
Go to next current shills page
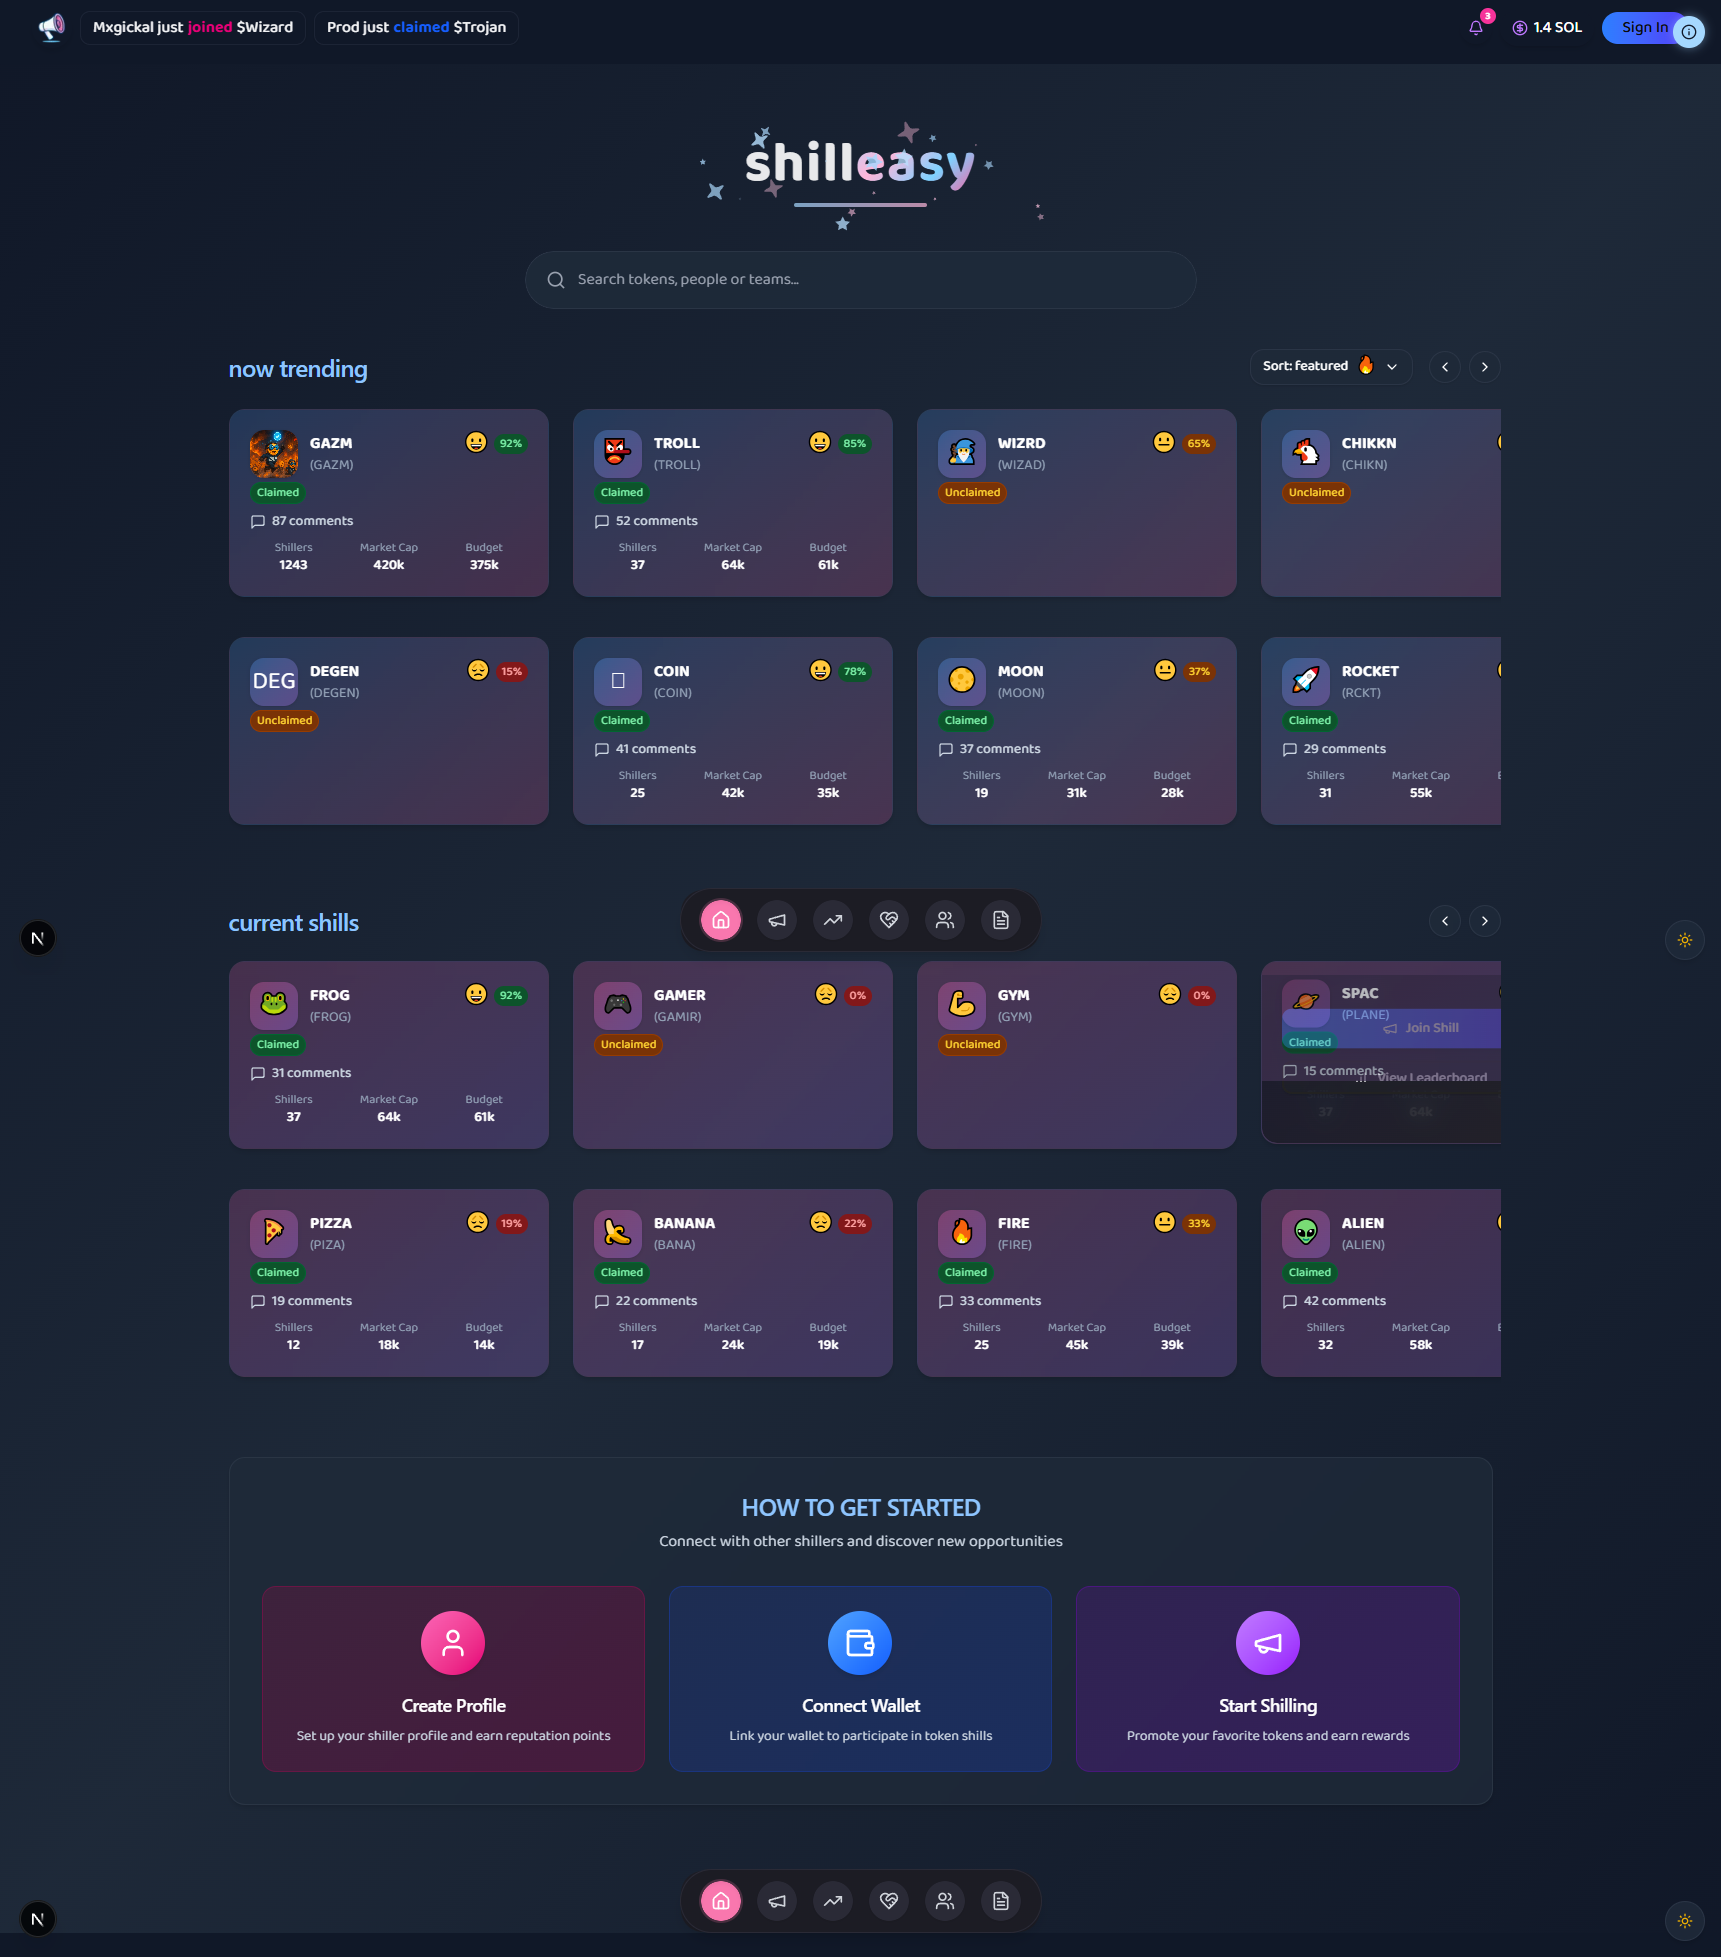pyautogui.click(x=1485, y=921)
